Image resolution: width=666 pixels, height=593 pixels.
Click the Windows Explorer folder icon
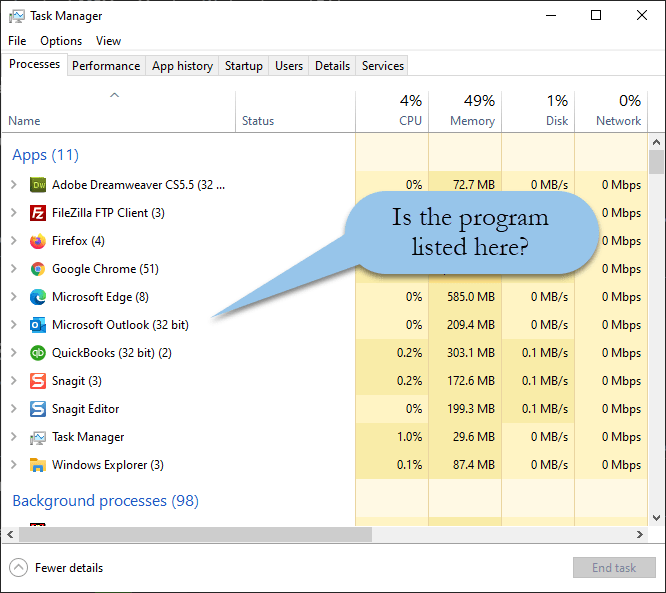pyautogui.click(x=38, y=465)
